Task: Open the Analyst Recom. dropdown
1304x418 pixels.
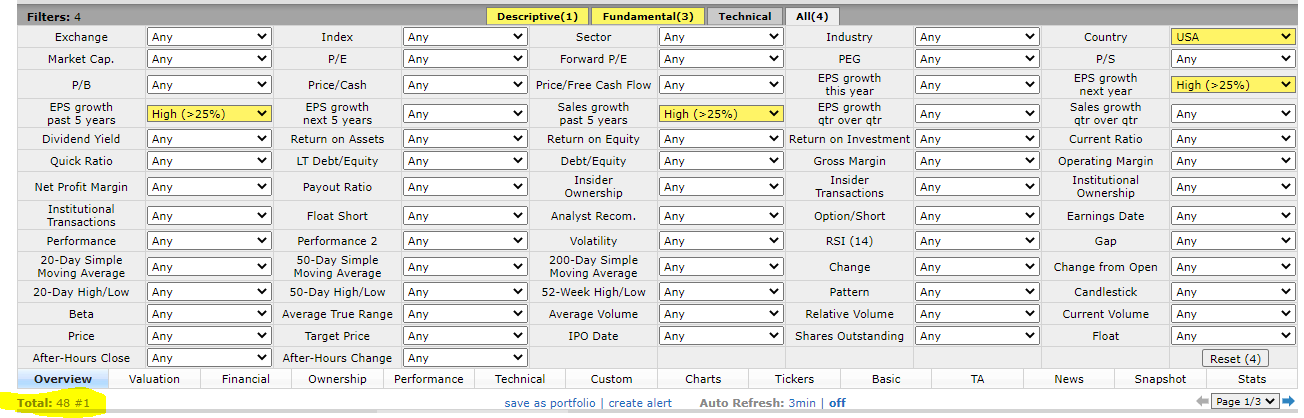Action: coord(721,216)
